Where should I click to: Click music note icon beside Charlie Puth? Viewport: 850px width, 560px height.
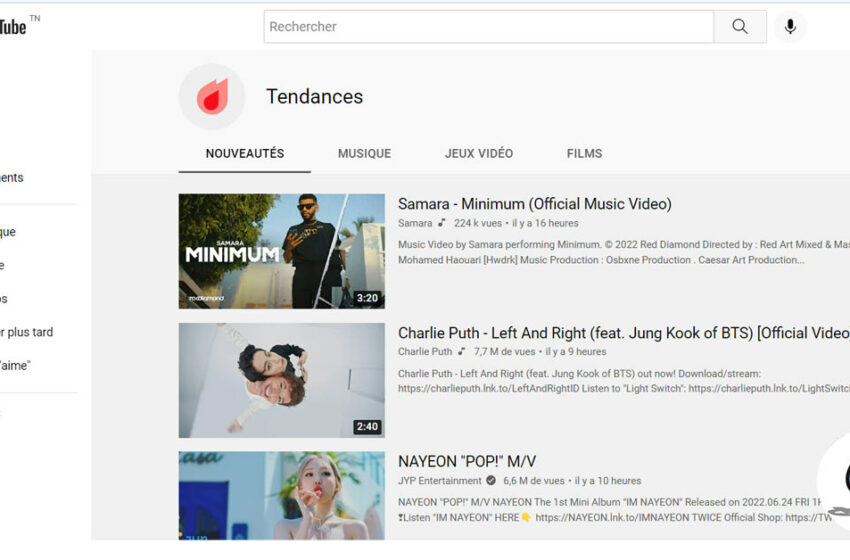pos(462,352)
